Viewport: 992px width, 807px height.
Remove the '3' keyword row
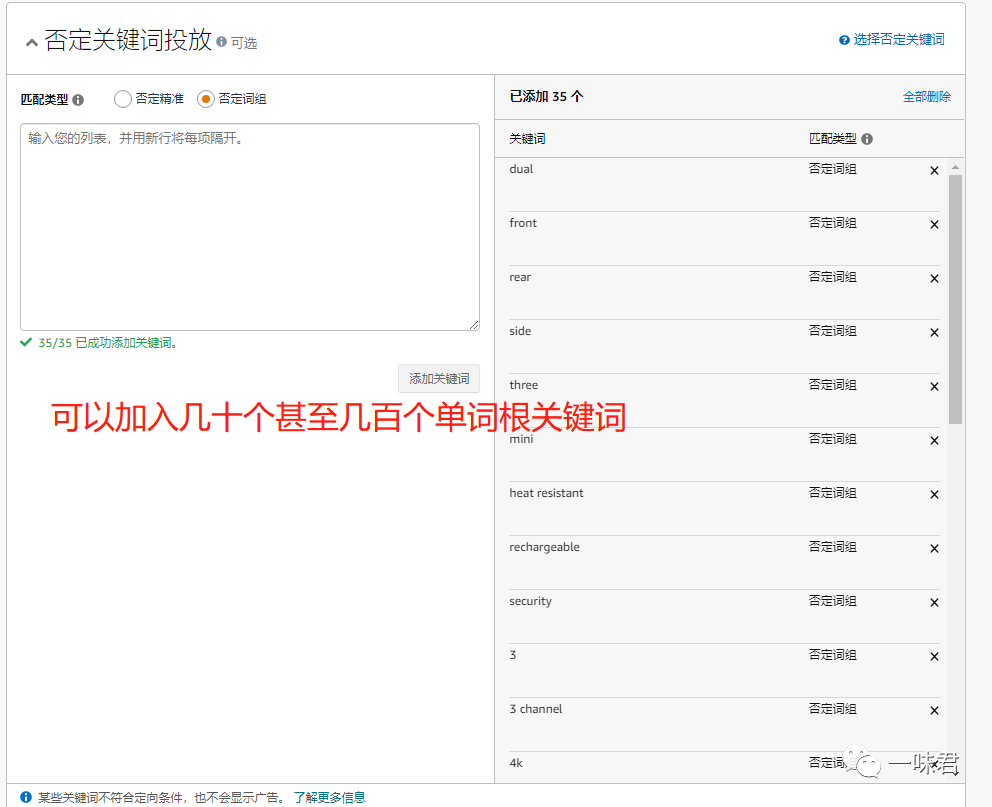click(934, 656)
